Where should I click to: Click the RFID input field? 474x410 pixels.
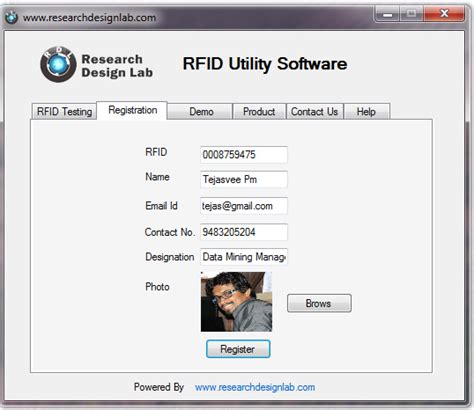[244, 155]
